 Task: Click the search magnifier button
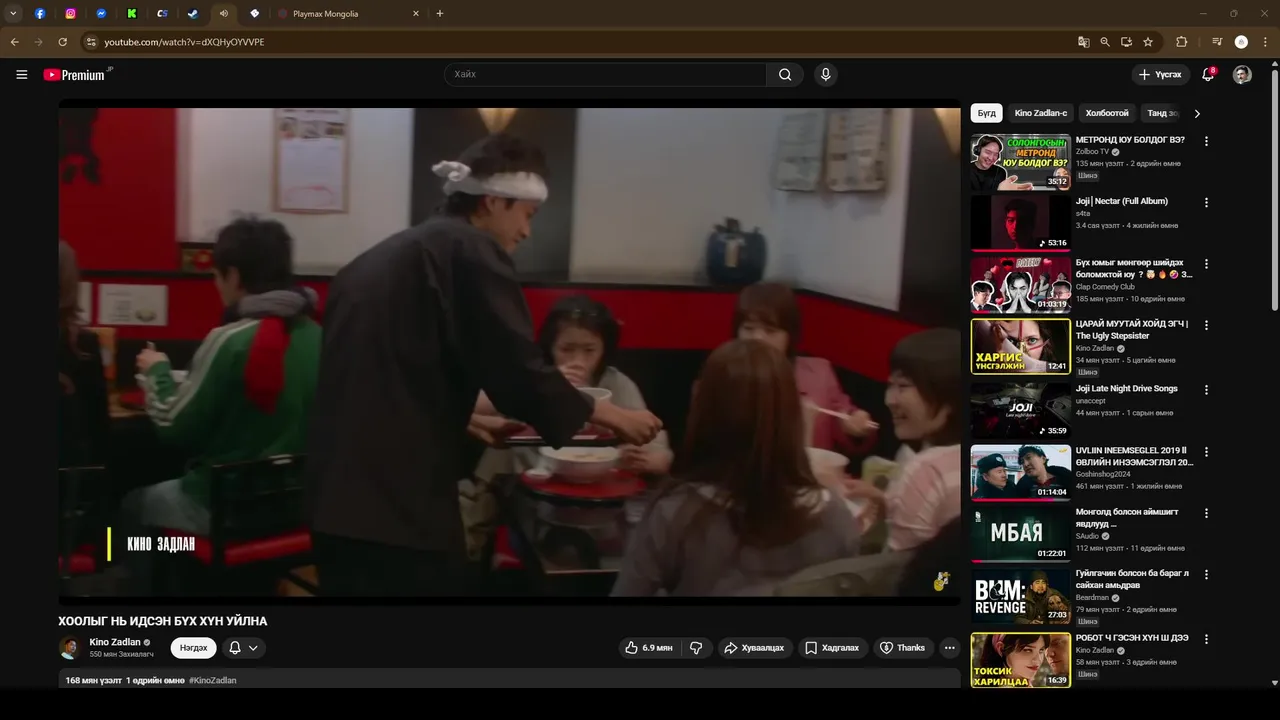(x=785, y=74)
